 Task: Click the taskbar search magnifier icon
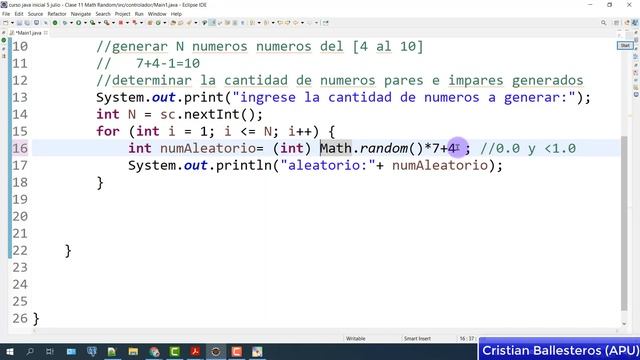pos(30,351)
